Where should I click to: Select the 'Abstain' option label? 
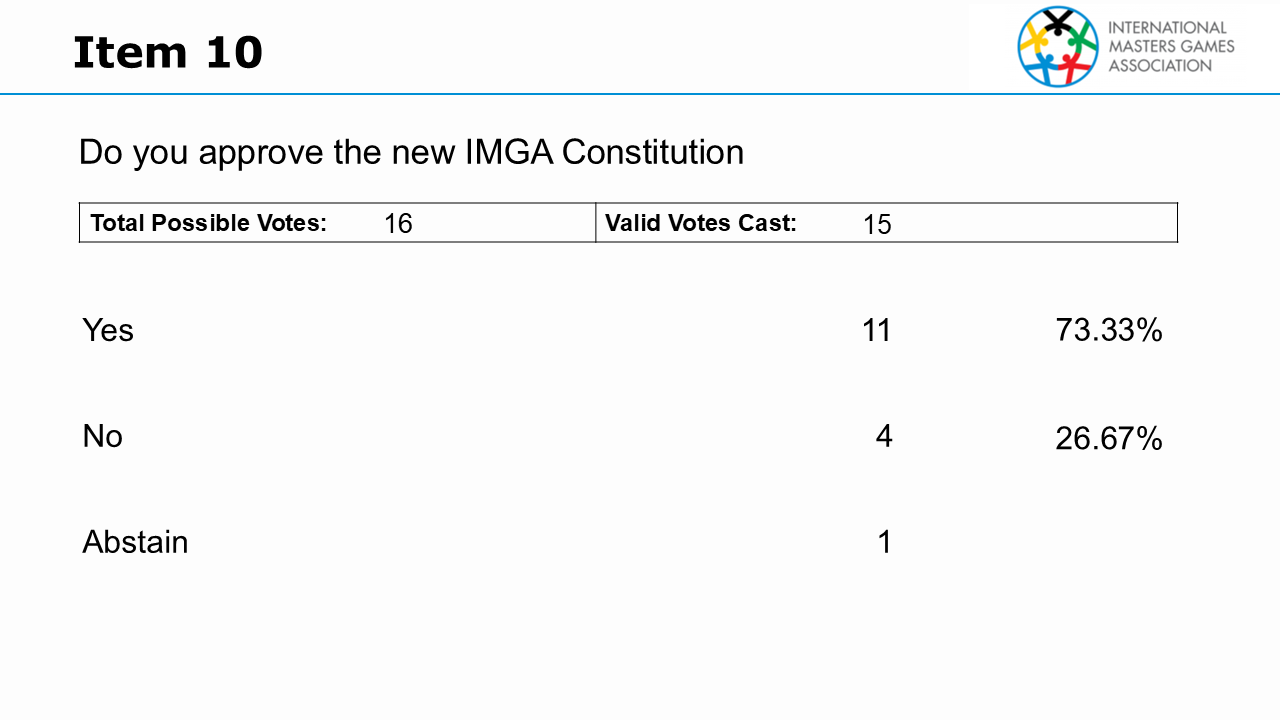pyautogui.click(x=135, y=542)
